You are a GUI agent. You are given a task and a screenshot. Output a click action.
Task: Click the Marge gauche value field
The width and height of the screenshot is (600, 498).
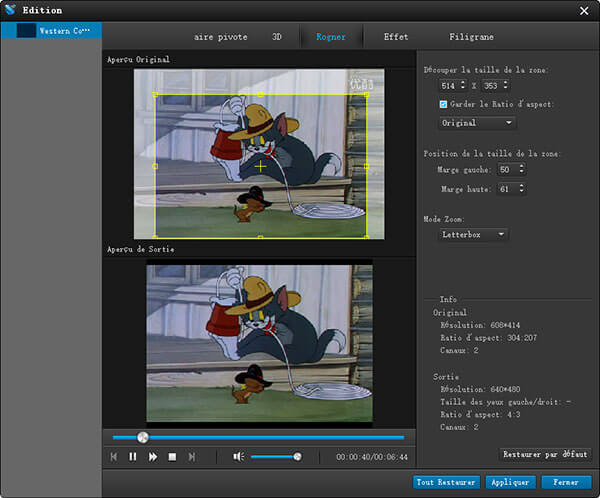tap(507, 170)
